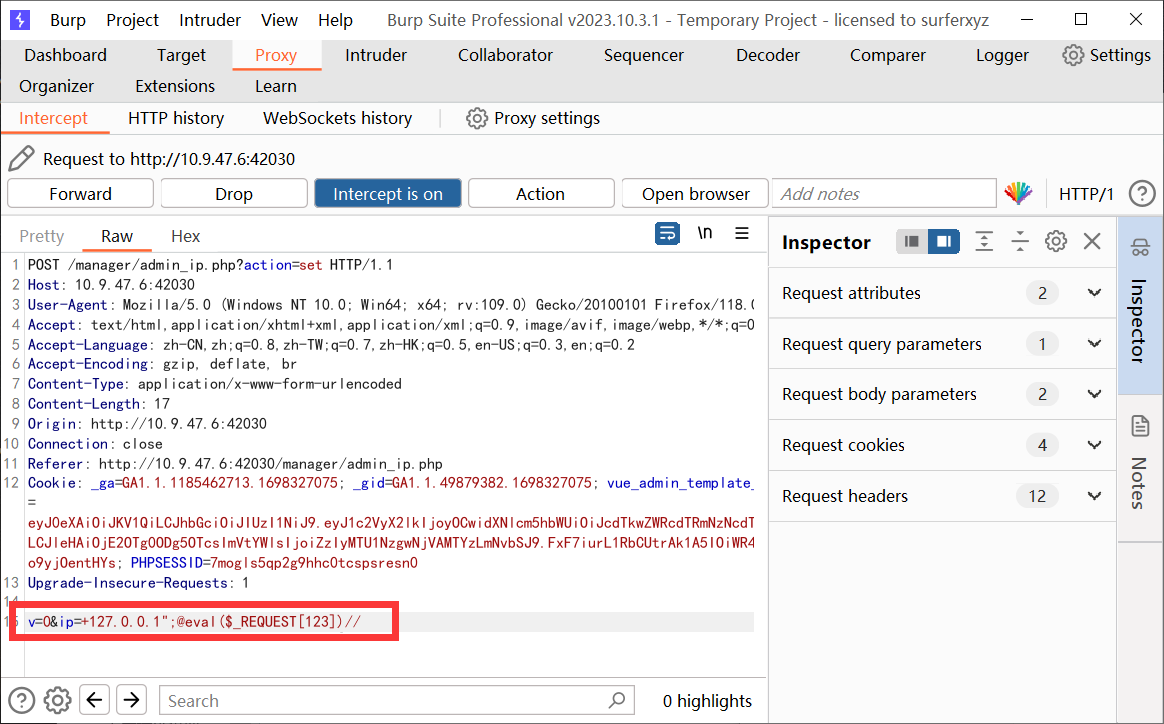
Task: Open the Extensions tab
Action: 174,86
